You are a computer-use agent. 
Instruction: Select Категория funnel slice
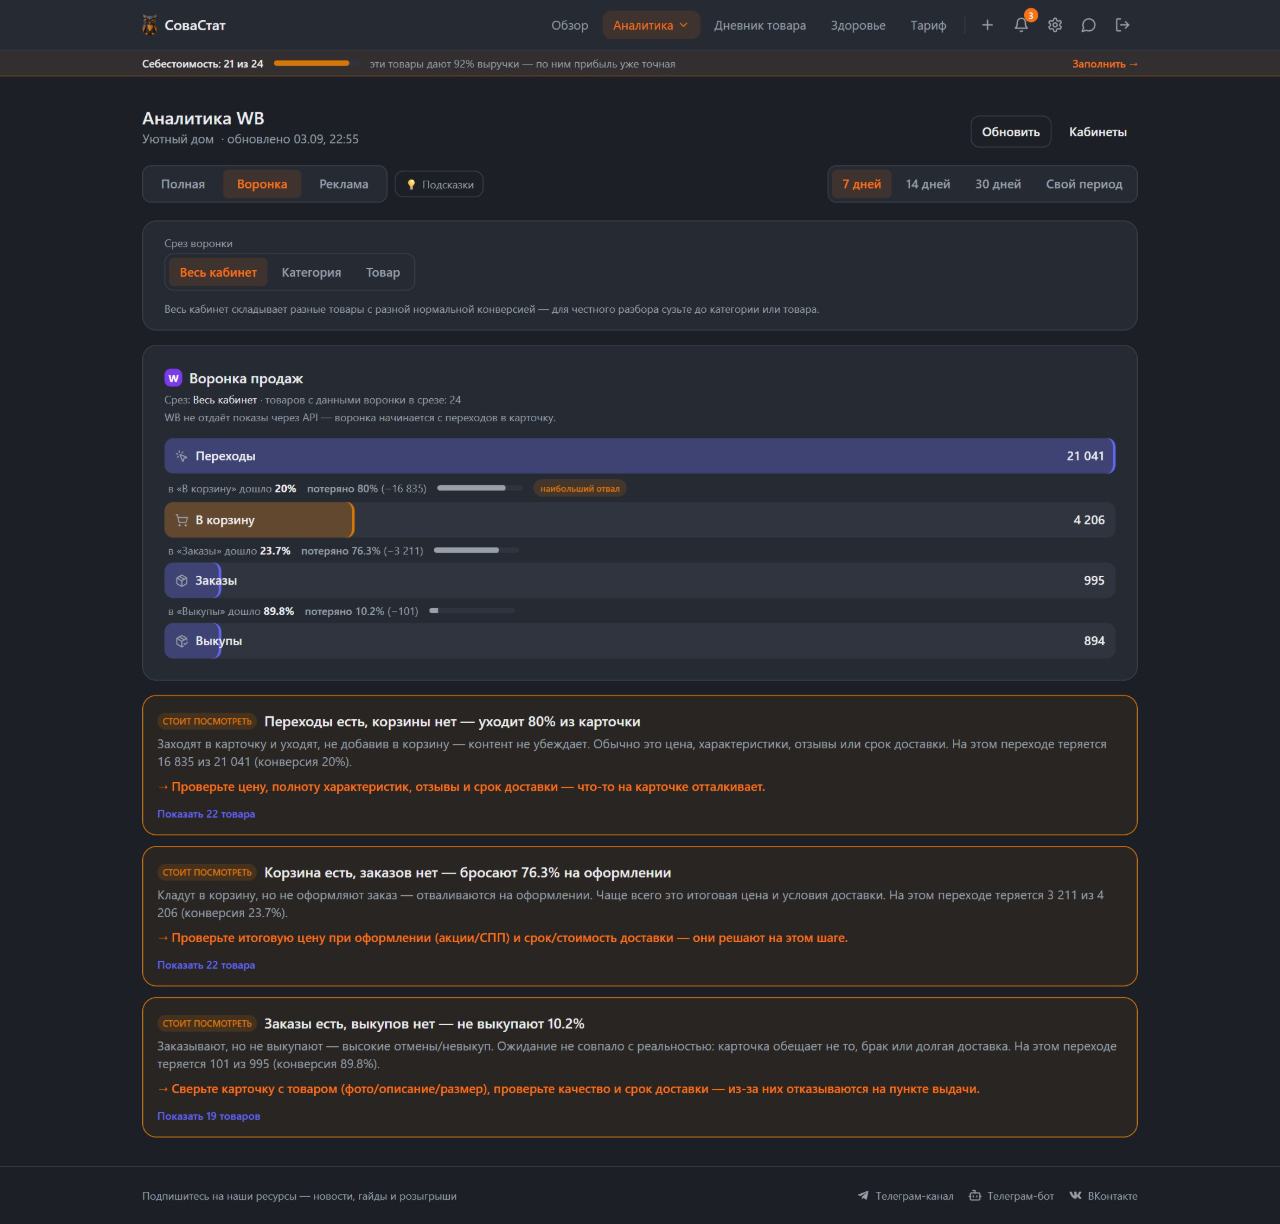[311, 272]
